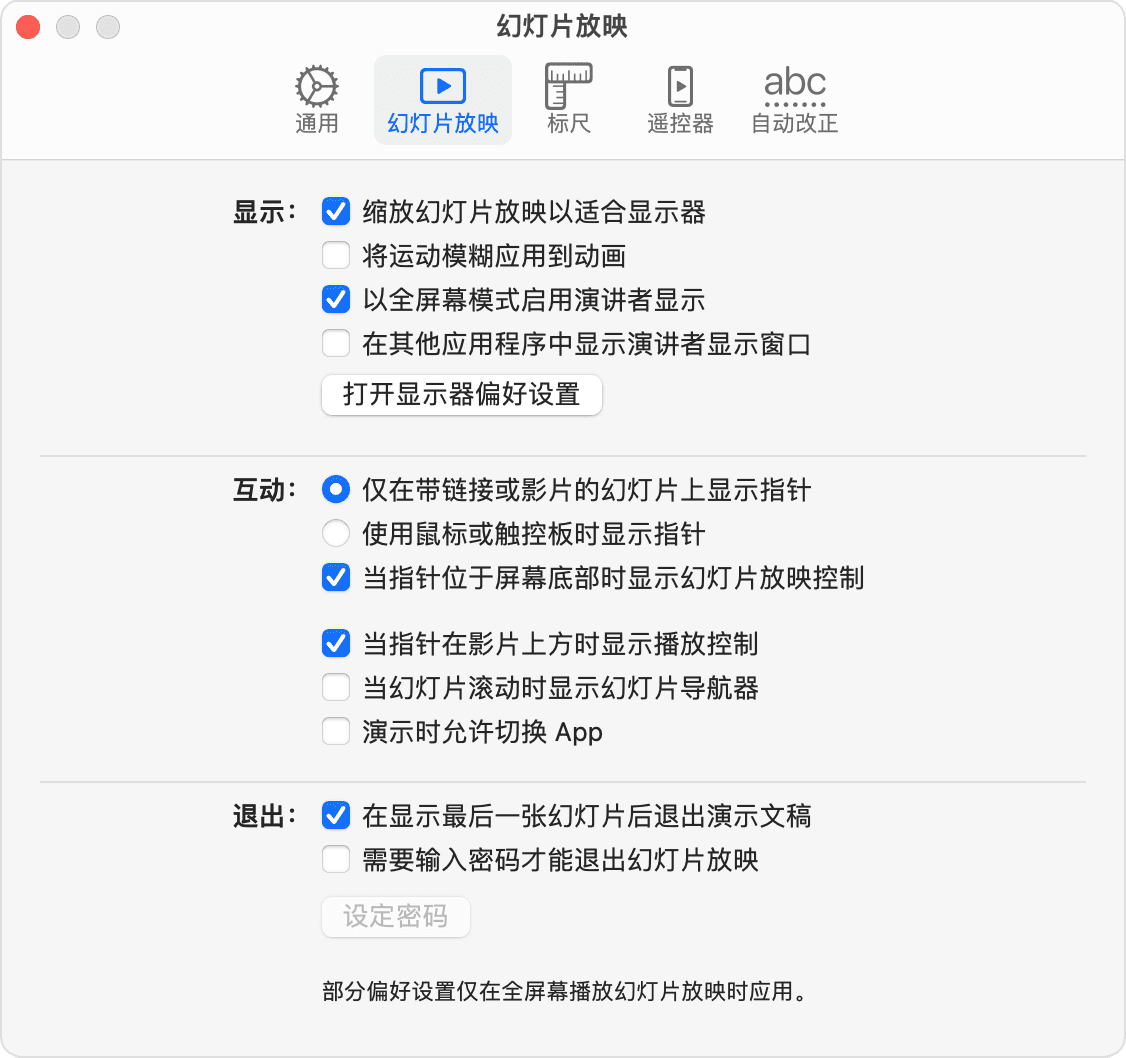Select the 幻灯片放映 slideshow play icon tab
Screen dimensions: 1126x1058
pos(442,100)
